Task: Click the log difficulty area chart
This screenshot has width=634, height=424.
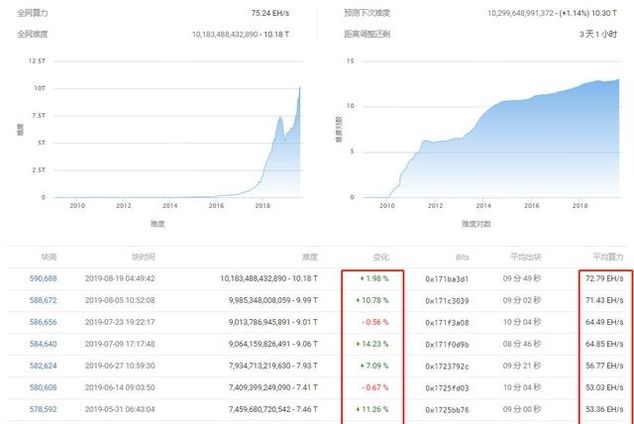Action: pos(491,138)
